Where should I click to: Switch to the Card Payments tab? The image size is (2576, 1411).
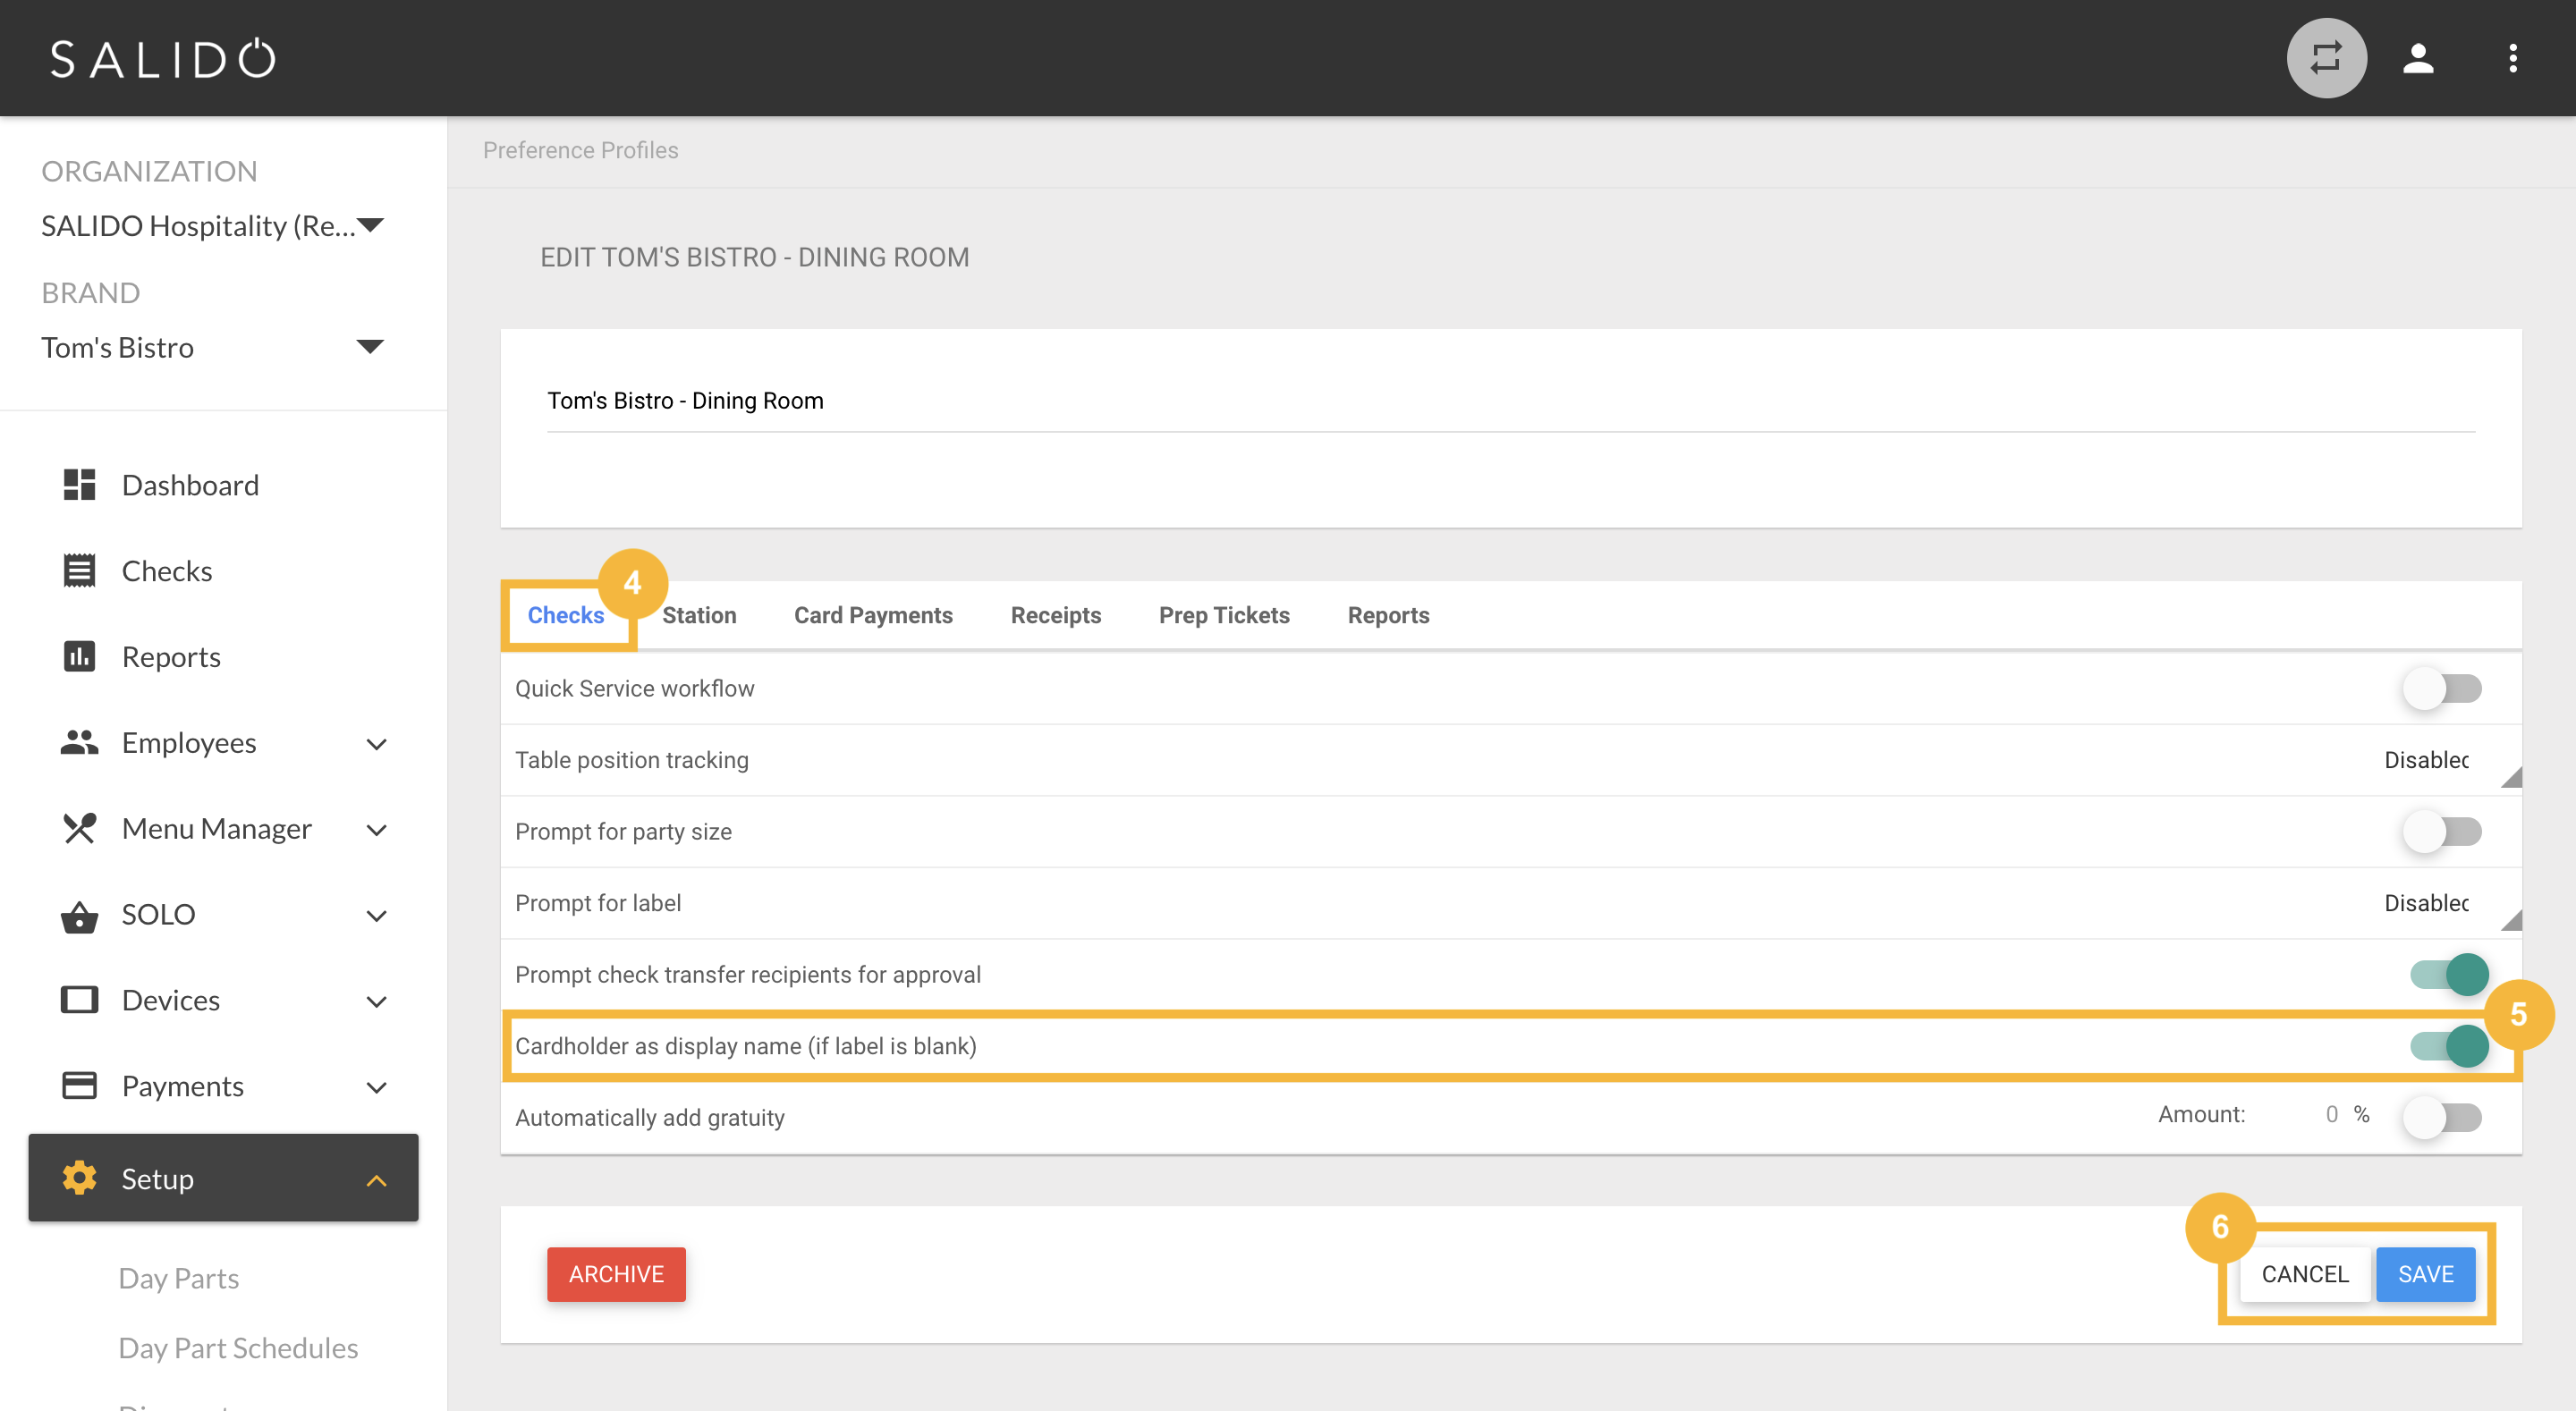[x=873, y=615]
